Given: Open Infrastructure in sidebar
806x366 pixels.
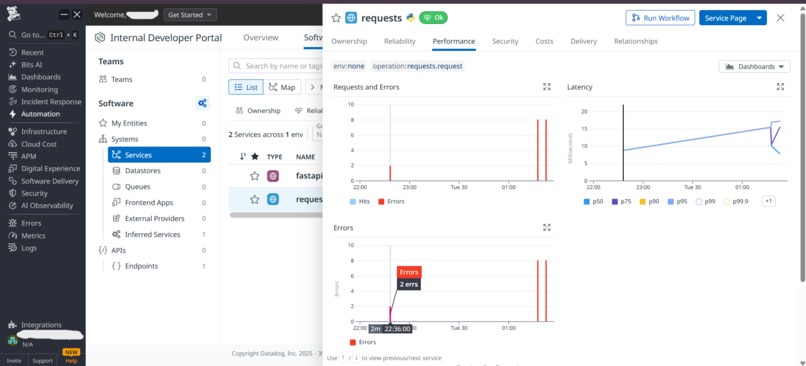Looking at the screenshot, I should coord(44,132).
